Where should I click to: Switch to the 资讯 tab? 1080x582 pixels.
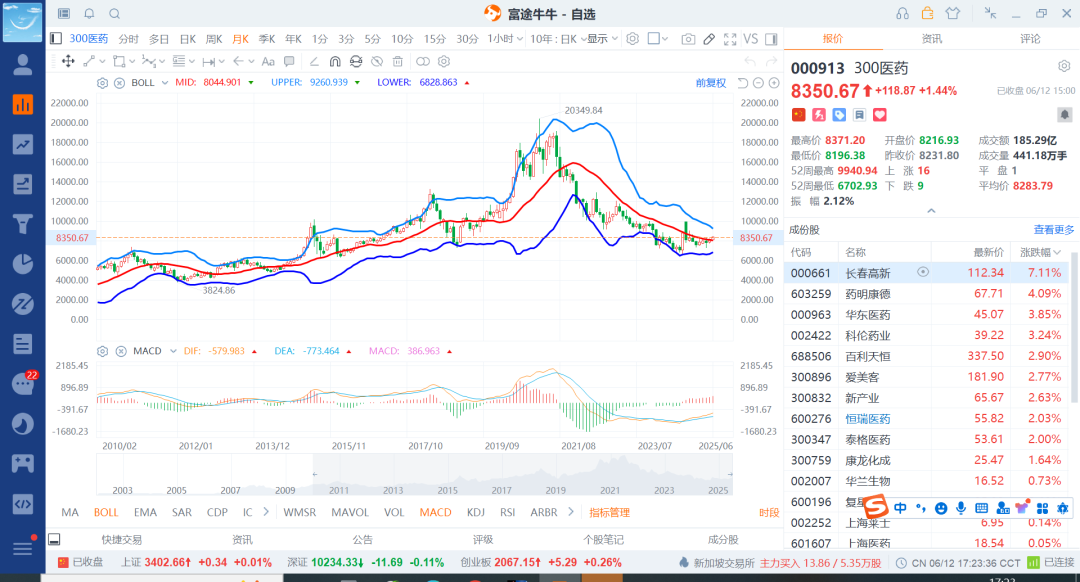coord(932,39)
